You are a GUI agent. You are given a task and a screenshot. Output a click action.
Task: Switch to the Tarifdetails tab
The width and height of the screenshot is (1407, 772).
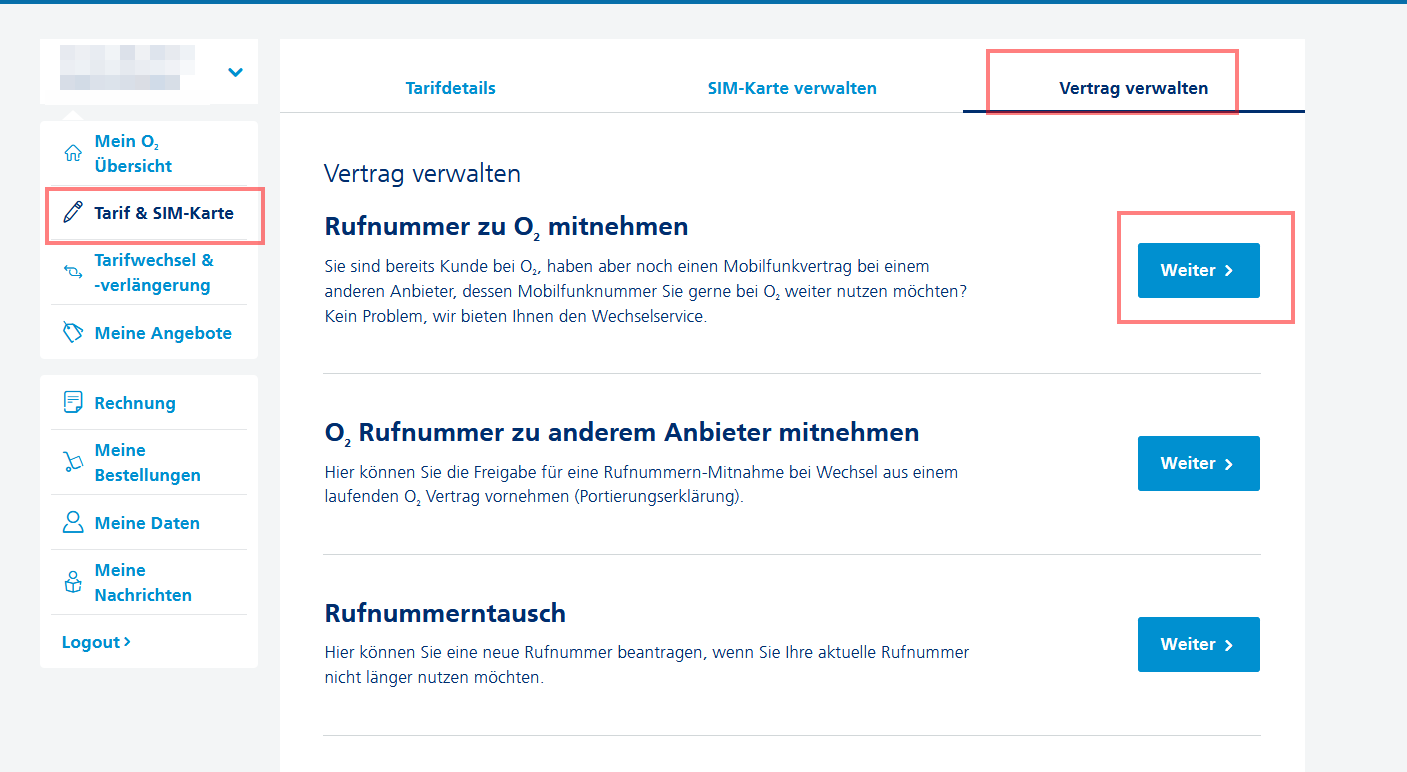pos(451,88)
